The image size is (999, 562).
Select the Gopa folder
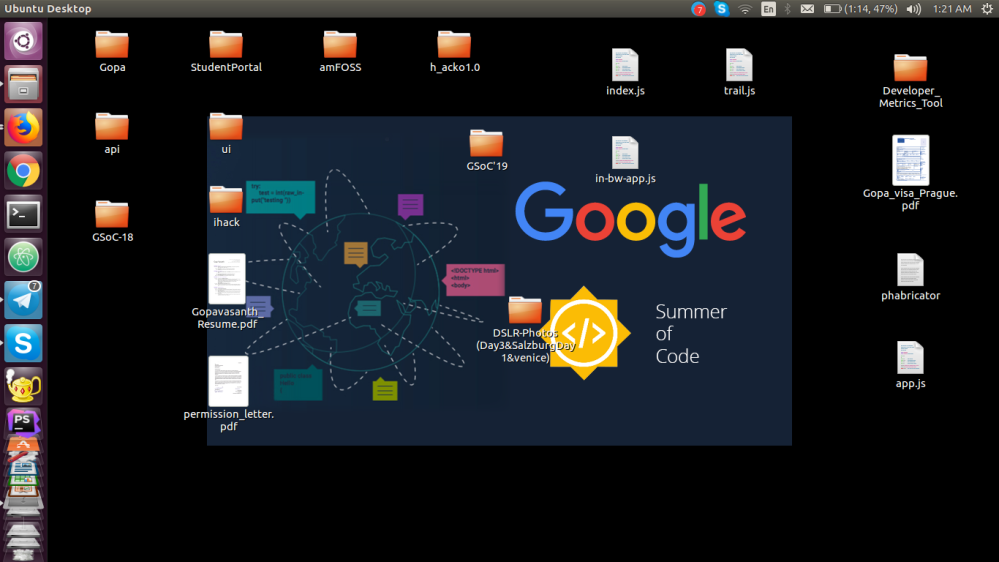112,52
